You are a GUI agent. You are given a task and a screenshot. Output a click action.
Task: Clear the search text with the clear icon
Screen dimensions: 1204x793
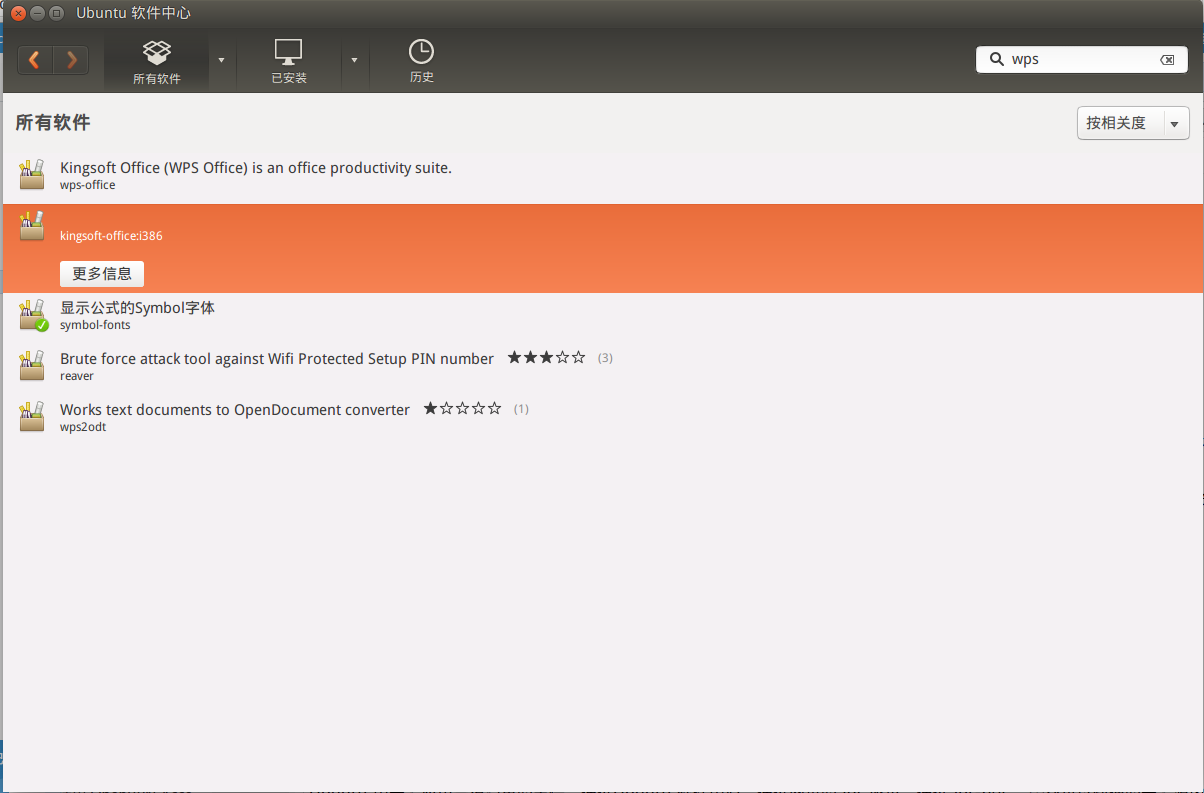[1167, 60]
